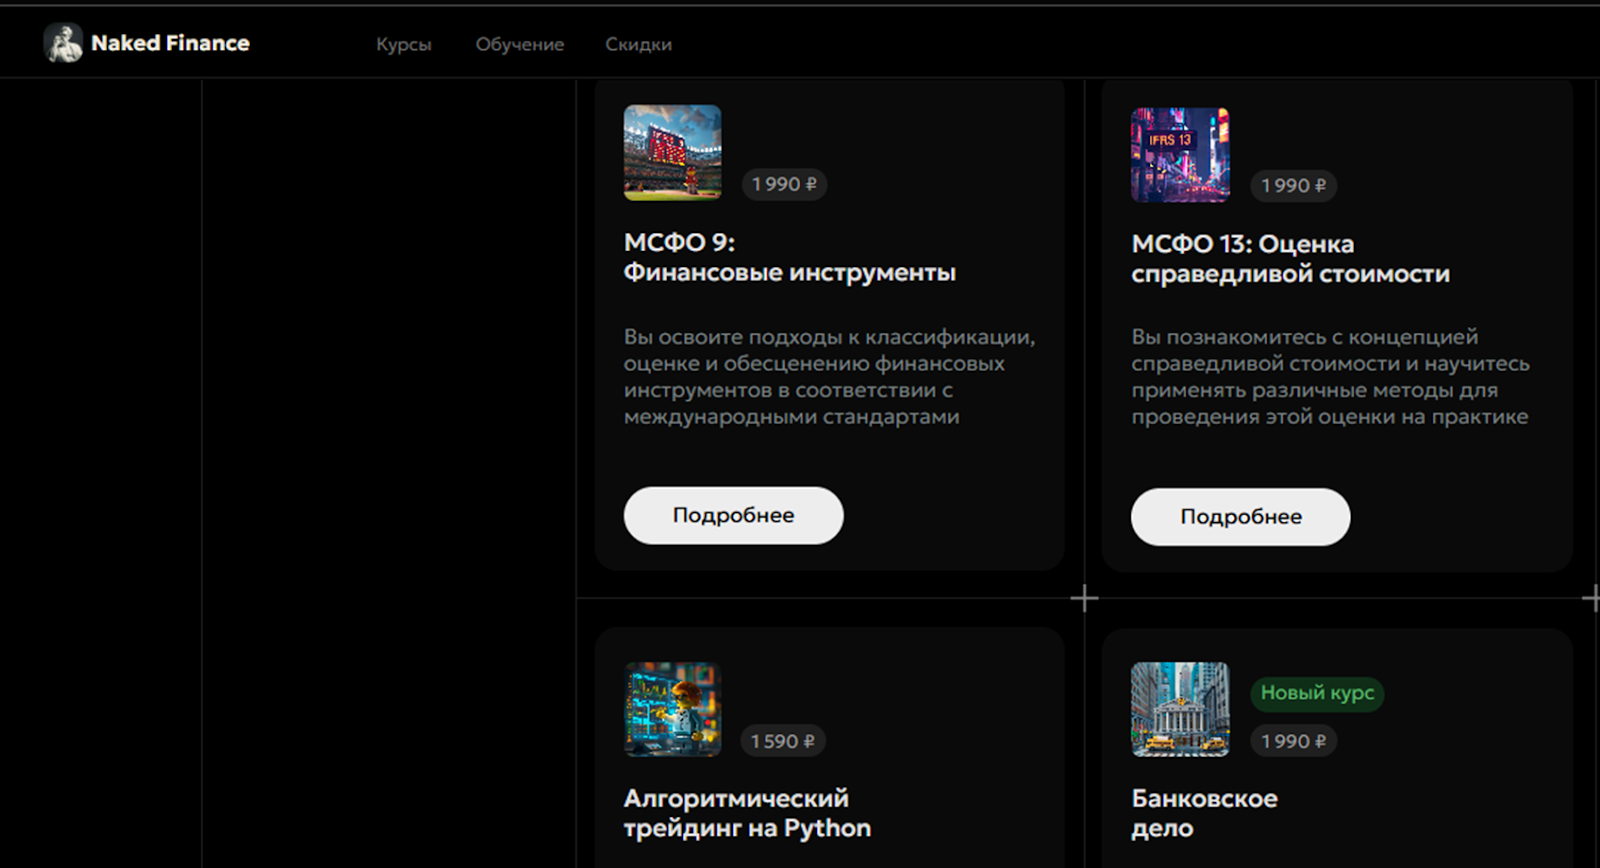Click Подробнее under МСФО 13 course
The image size is (1600, 868).
[x=1241, y=517]
